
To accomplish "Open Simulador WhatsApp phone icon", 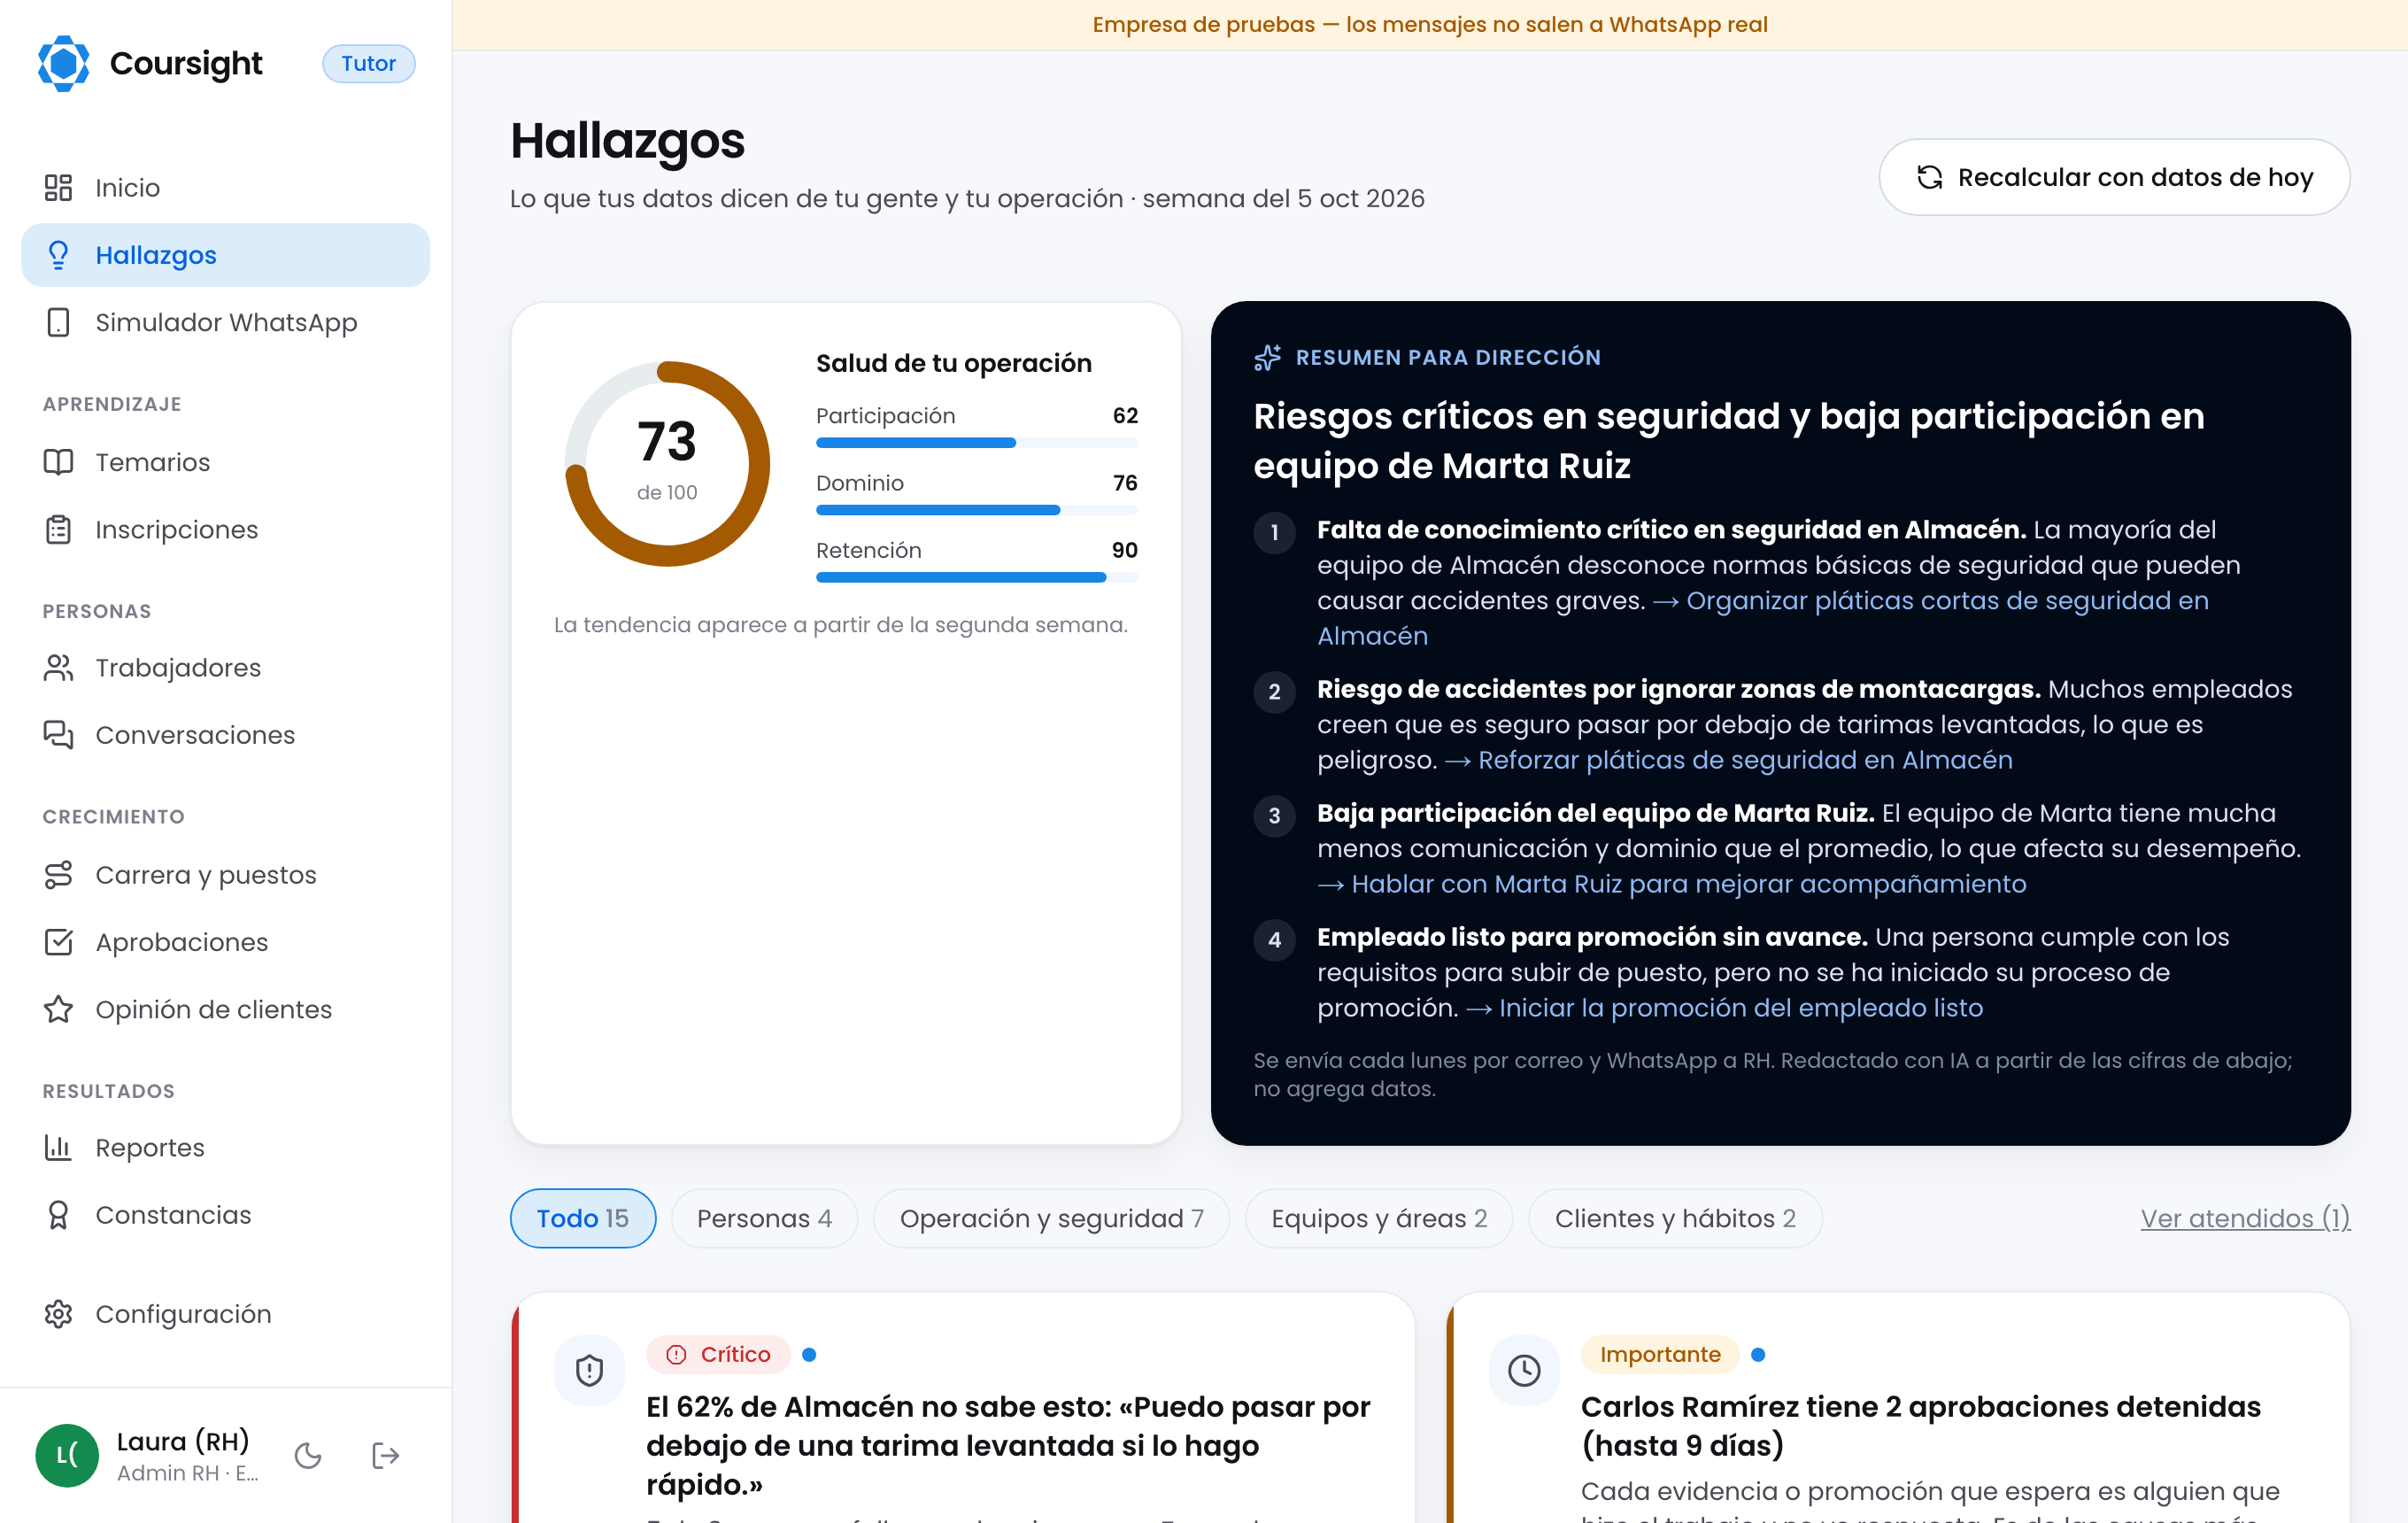I will point(58,322).
